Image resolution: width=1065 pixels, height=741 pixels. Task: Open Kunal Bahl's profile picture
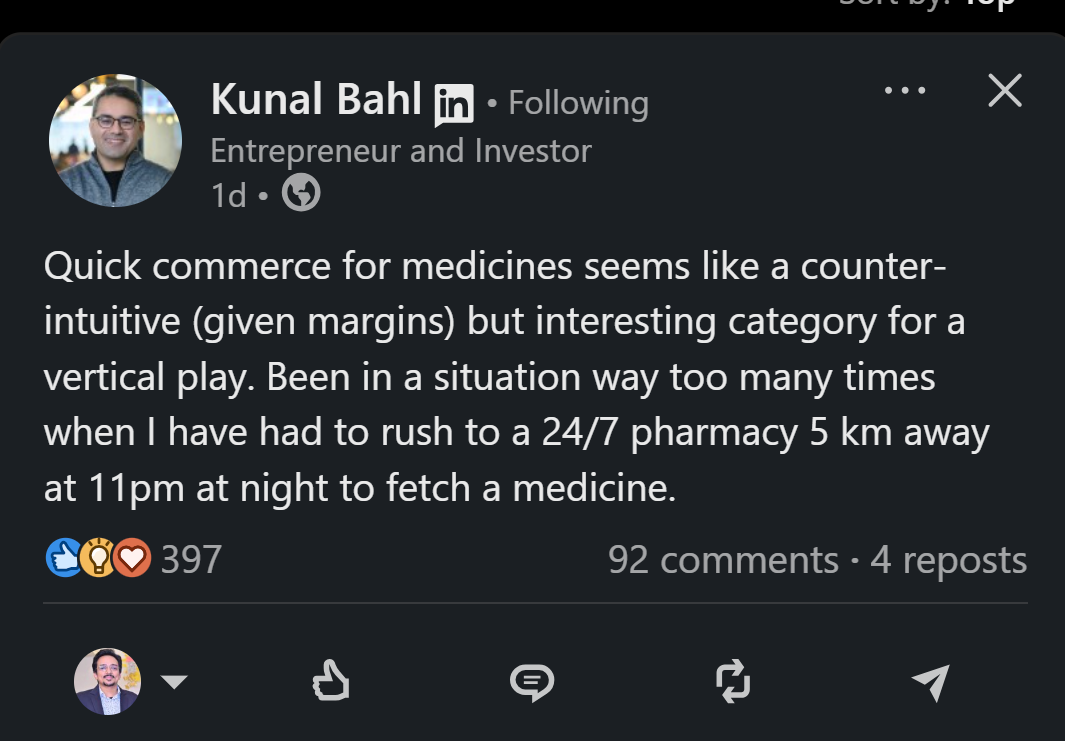(x=115, y=141)
